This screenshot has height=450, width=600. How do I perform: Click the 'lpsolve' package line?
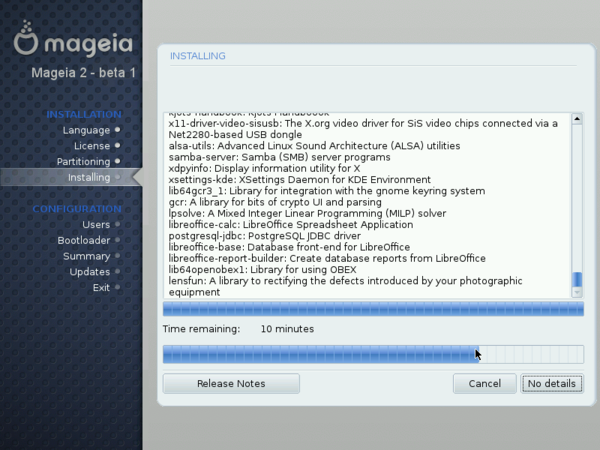pos(307,213)
